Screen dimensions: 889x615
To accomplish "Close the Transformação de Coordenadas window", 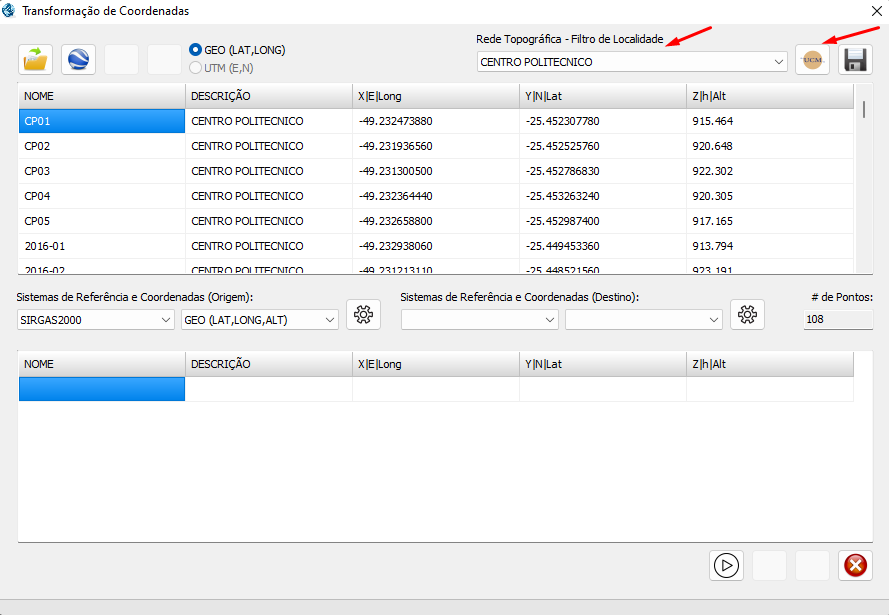I will [x=876, y=11].
